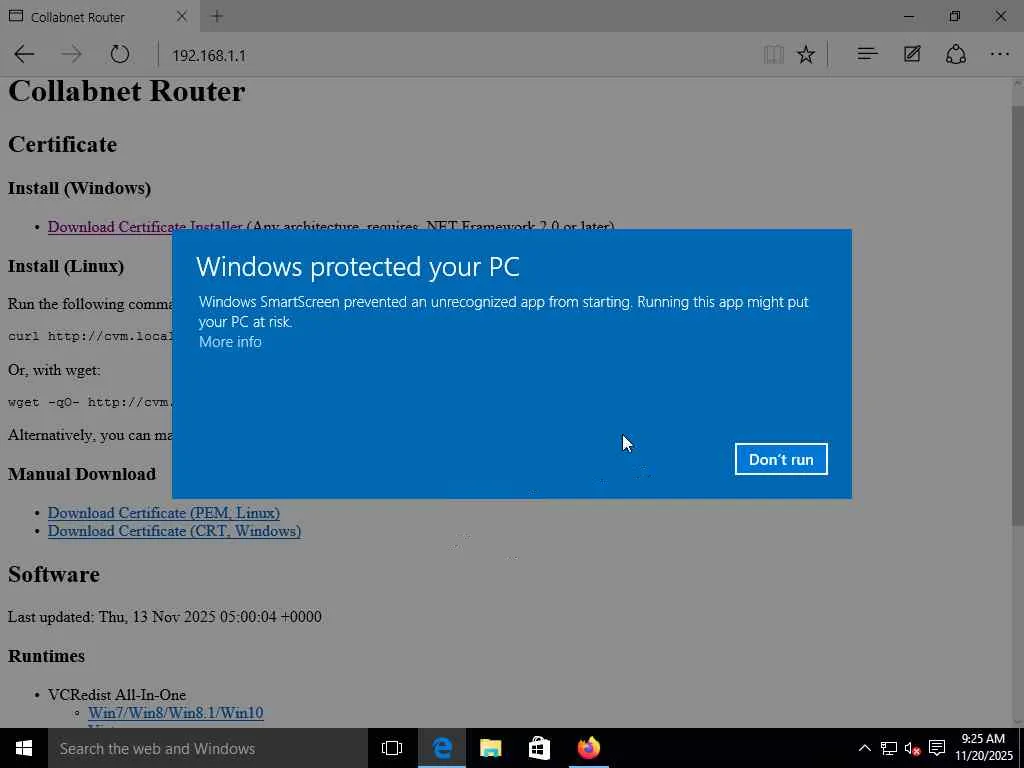The width and height of the screenshot is (1024, 768).
Task: Add page to favorites with star icon
Action: tap(806, 54)
